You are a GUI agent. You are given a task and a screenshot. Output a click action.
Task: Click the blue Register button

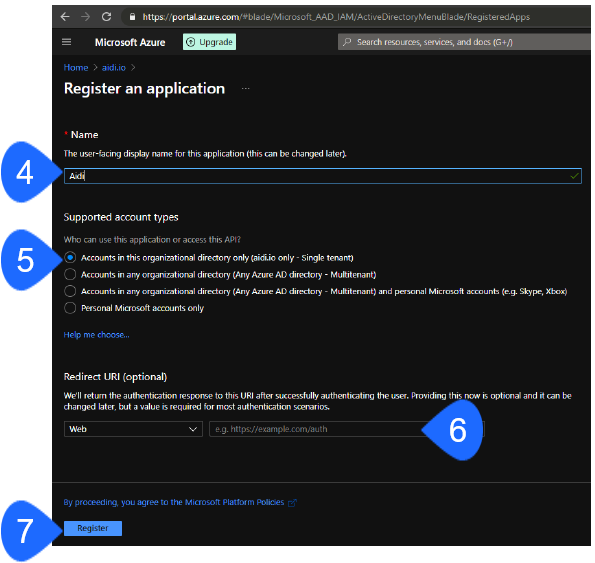(93, 529)
